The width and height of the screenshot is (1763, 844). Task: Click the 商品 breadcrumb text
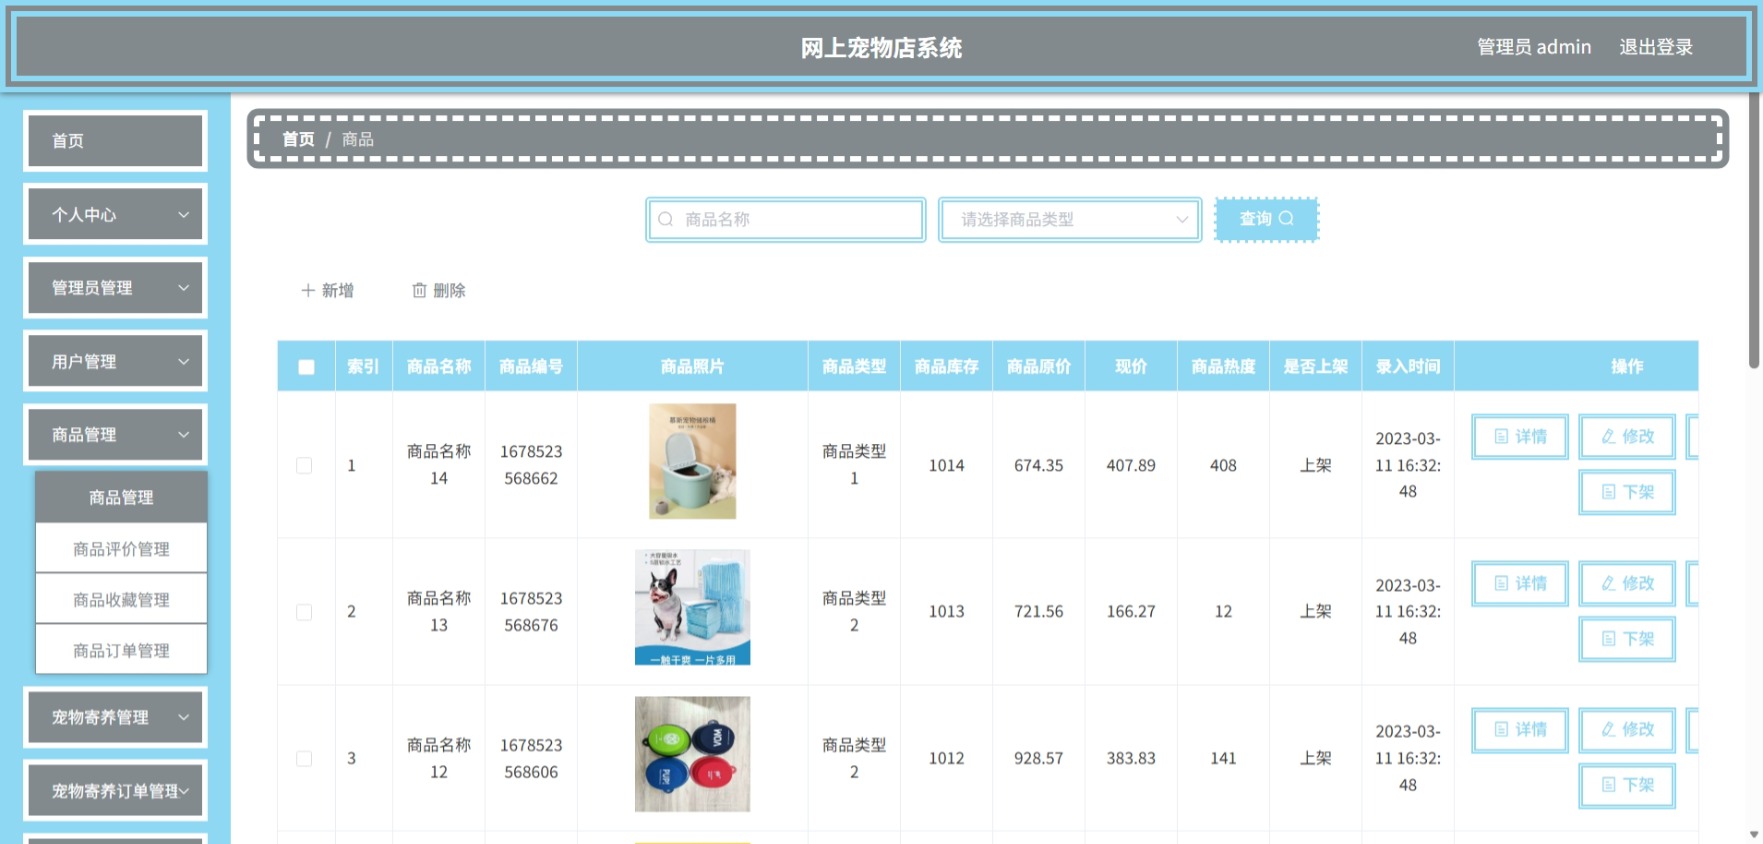358,139
